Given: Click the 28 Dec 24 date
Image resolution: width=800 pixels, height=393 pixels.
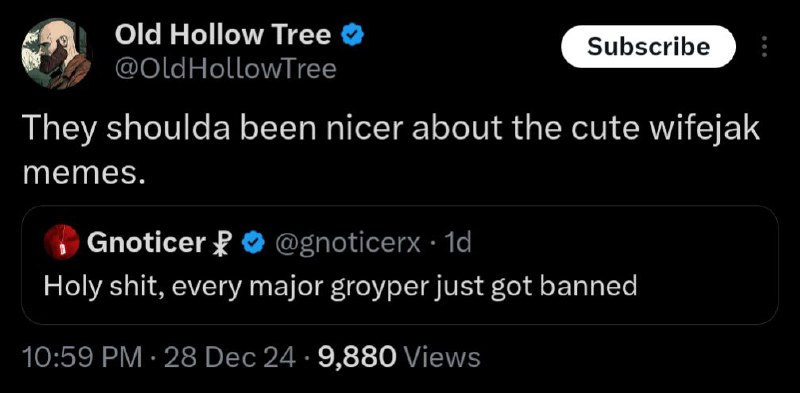Looking at the screenshot, I should 231,357.
